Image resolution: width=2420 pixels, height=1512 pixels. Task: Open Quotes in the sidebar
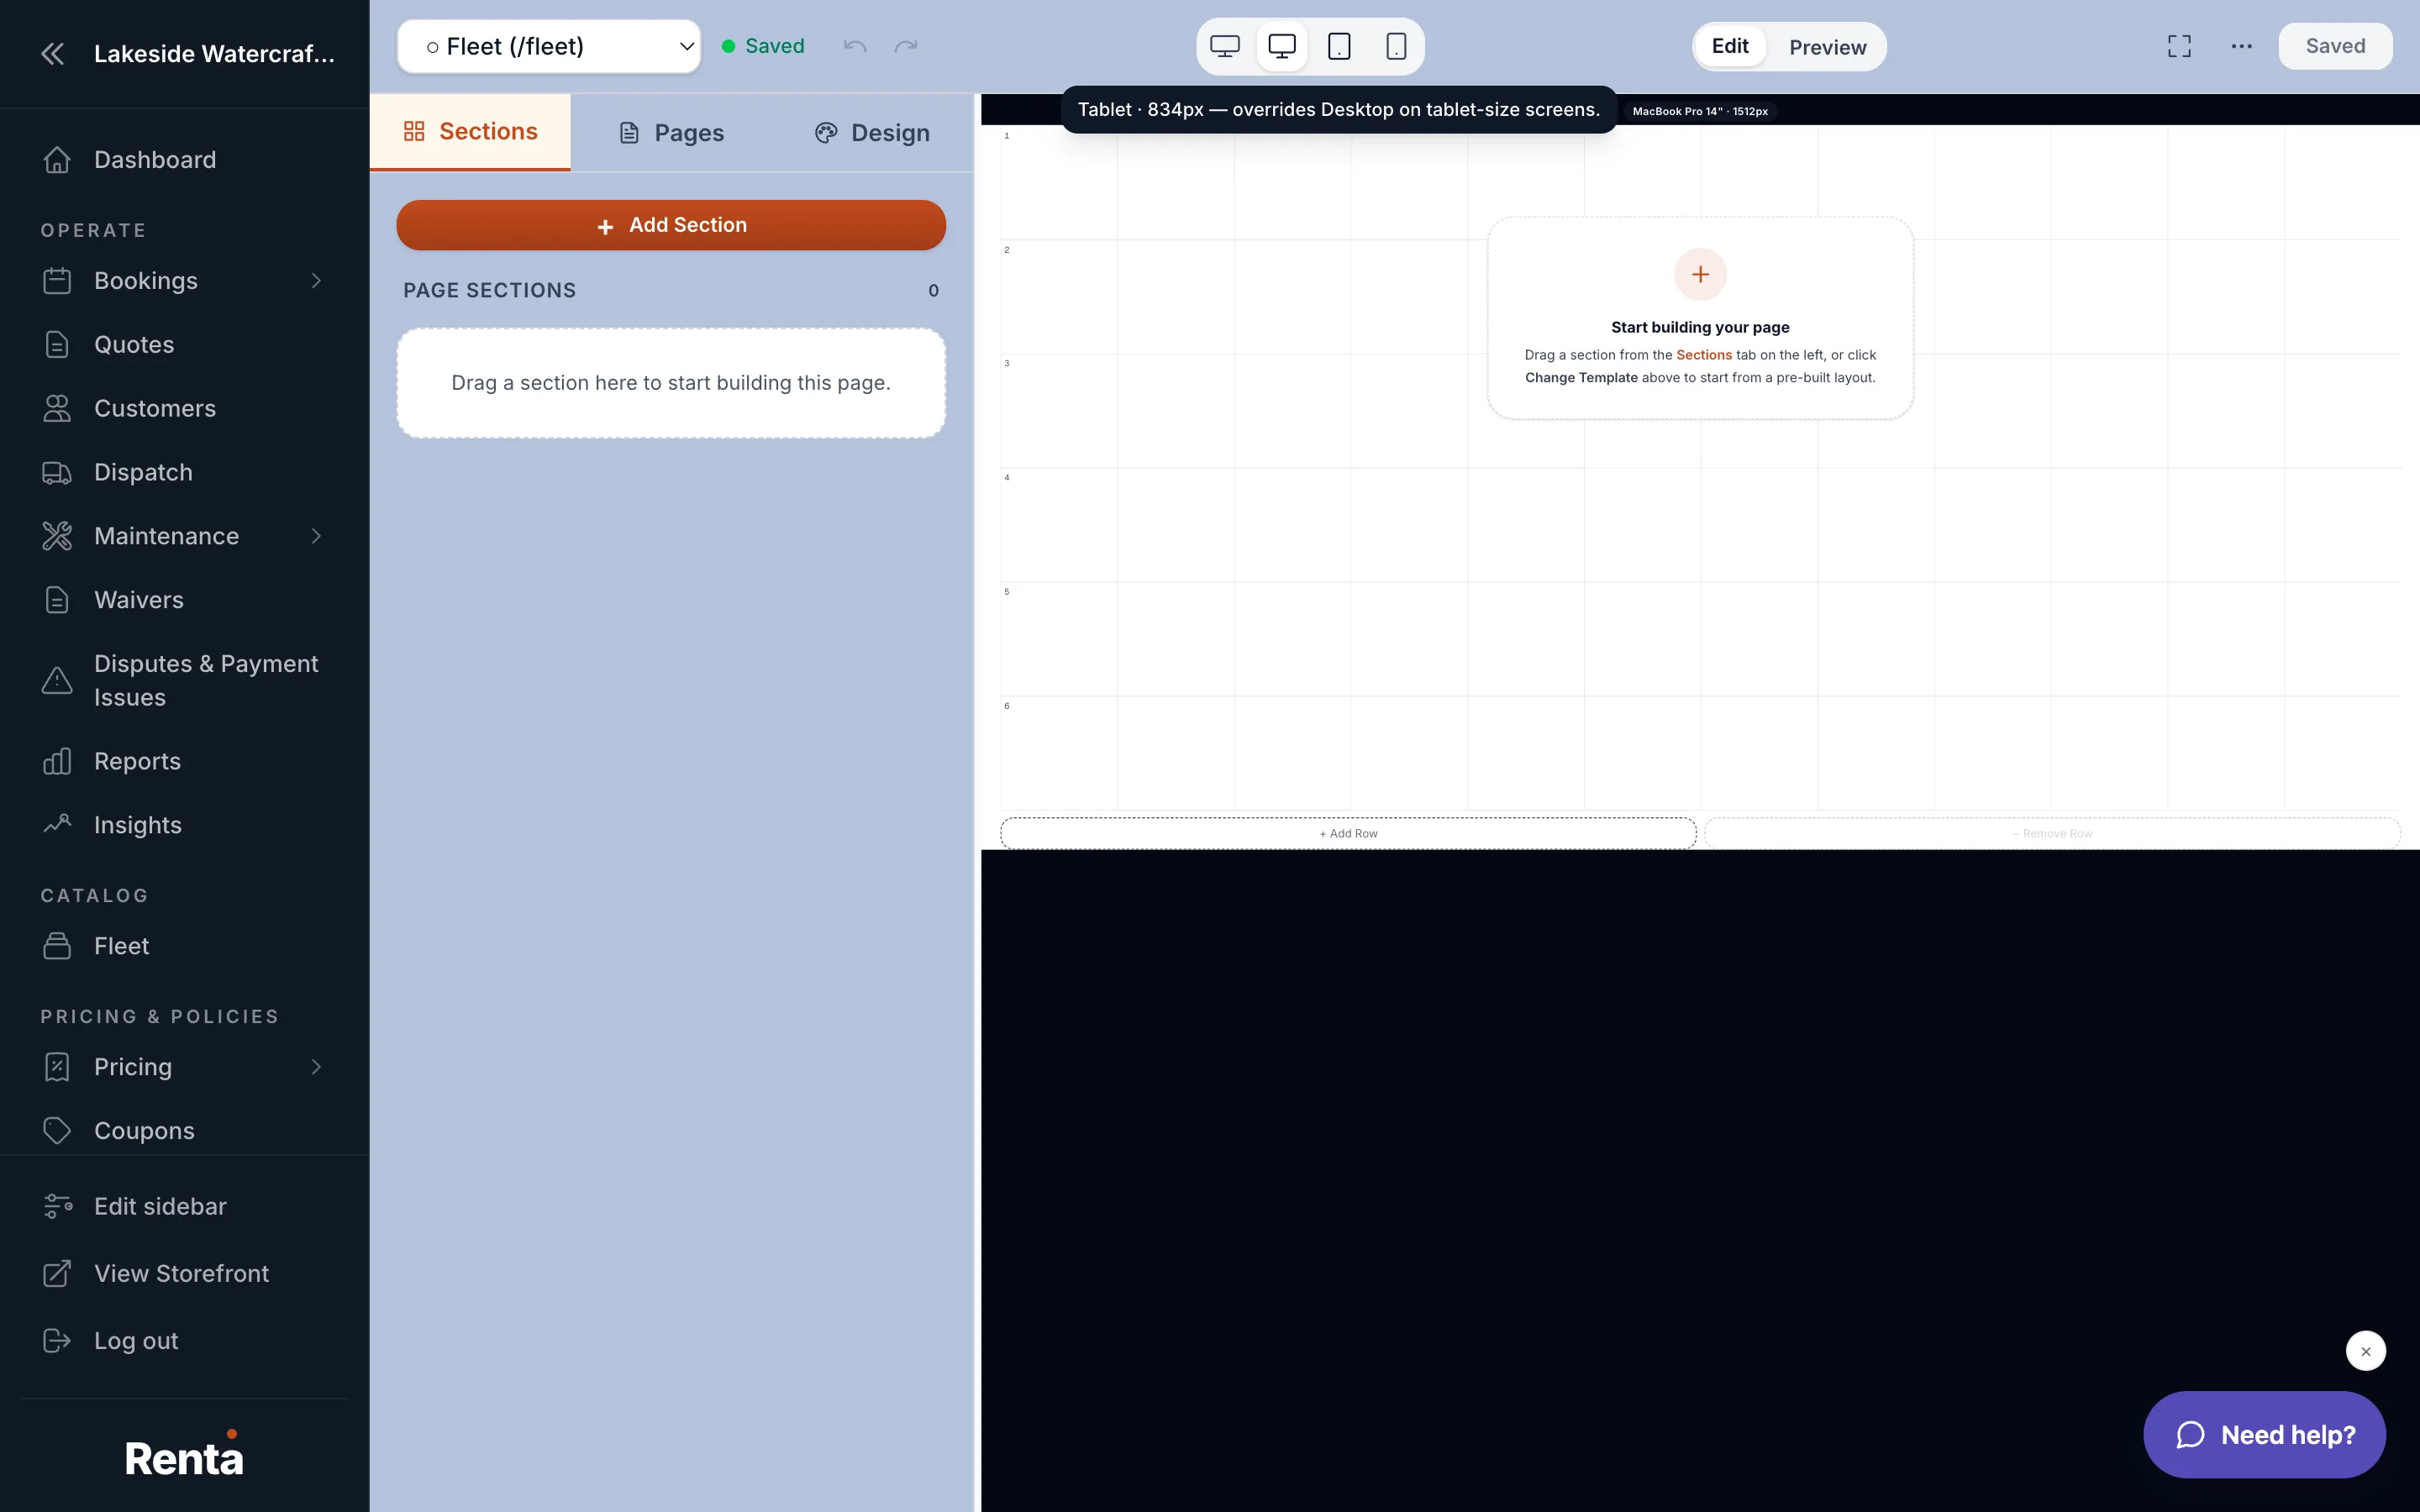[134, 344]
